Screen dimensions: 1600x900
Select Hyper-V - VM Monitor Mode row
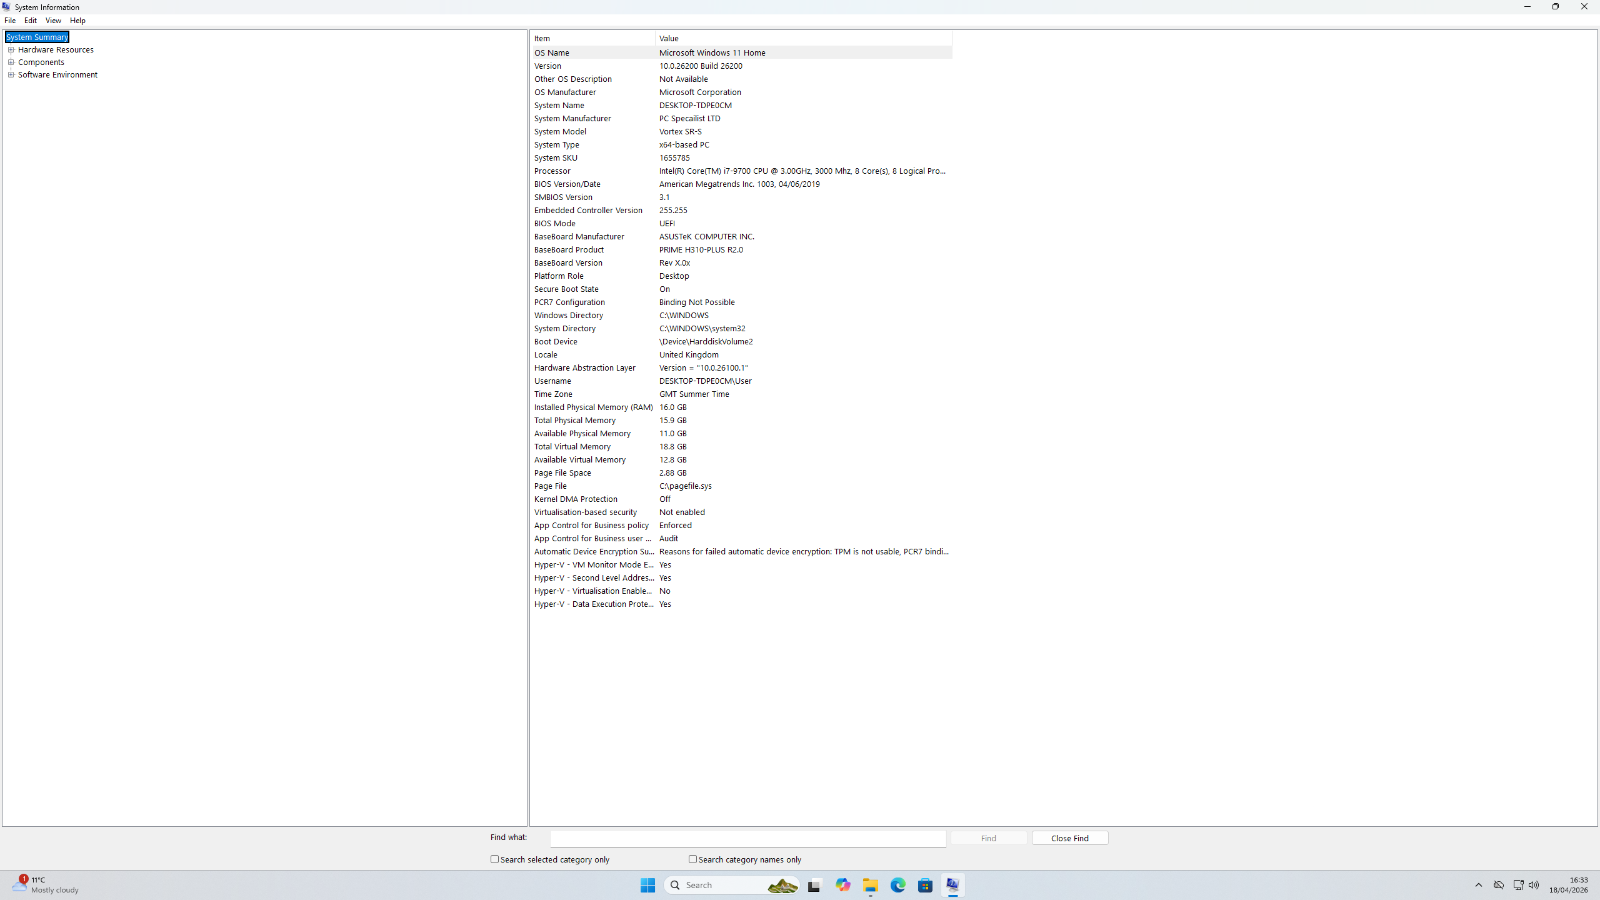[741, 565]
